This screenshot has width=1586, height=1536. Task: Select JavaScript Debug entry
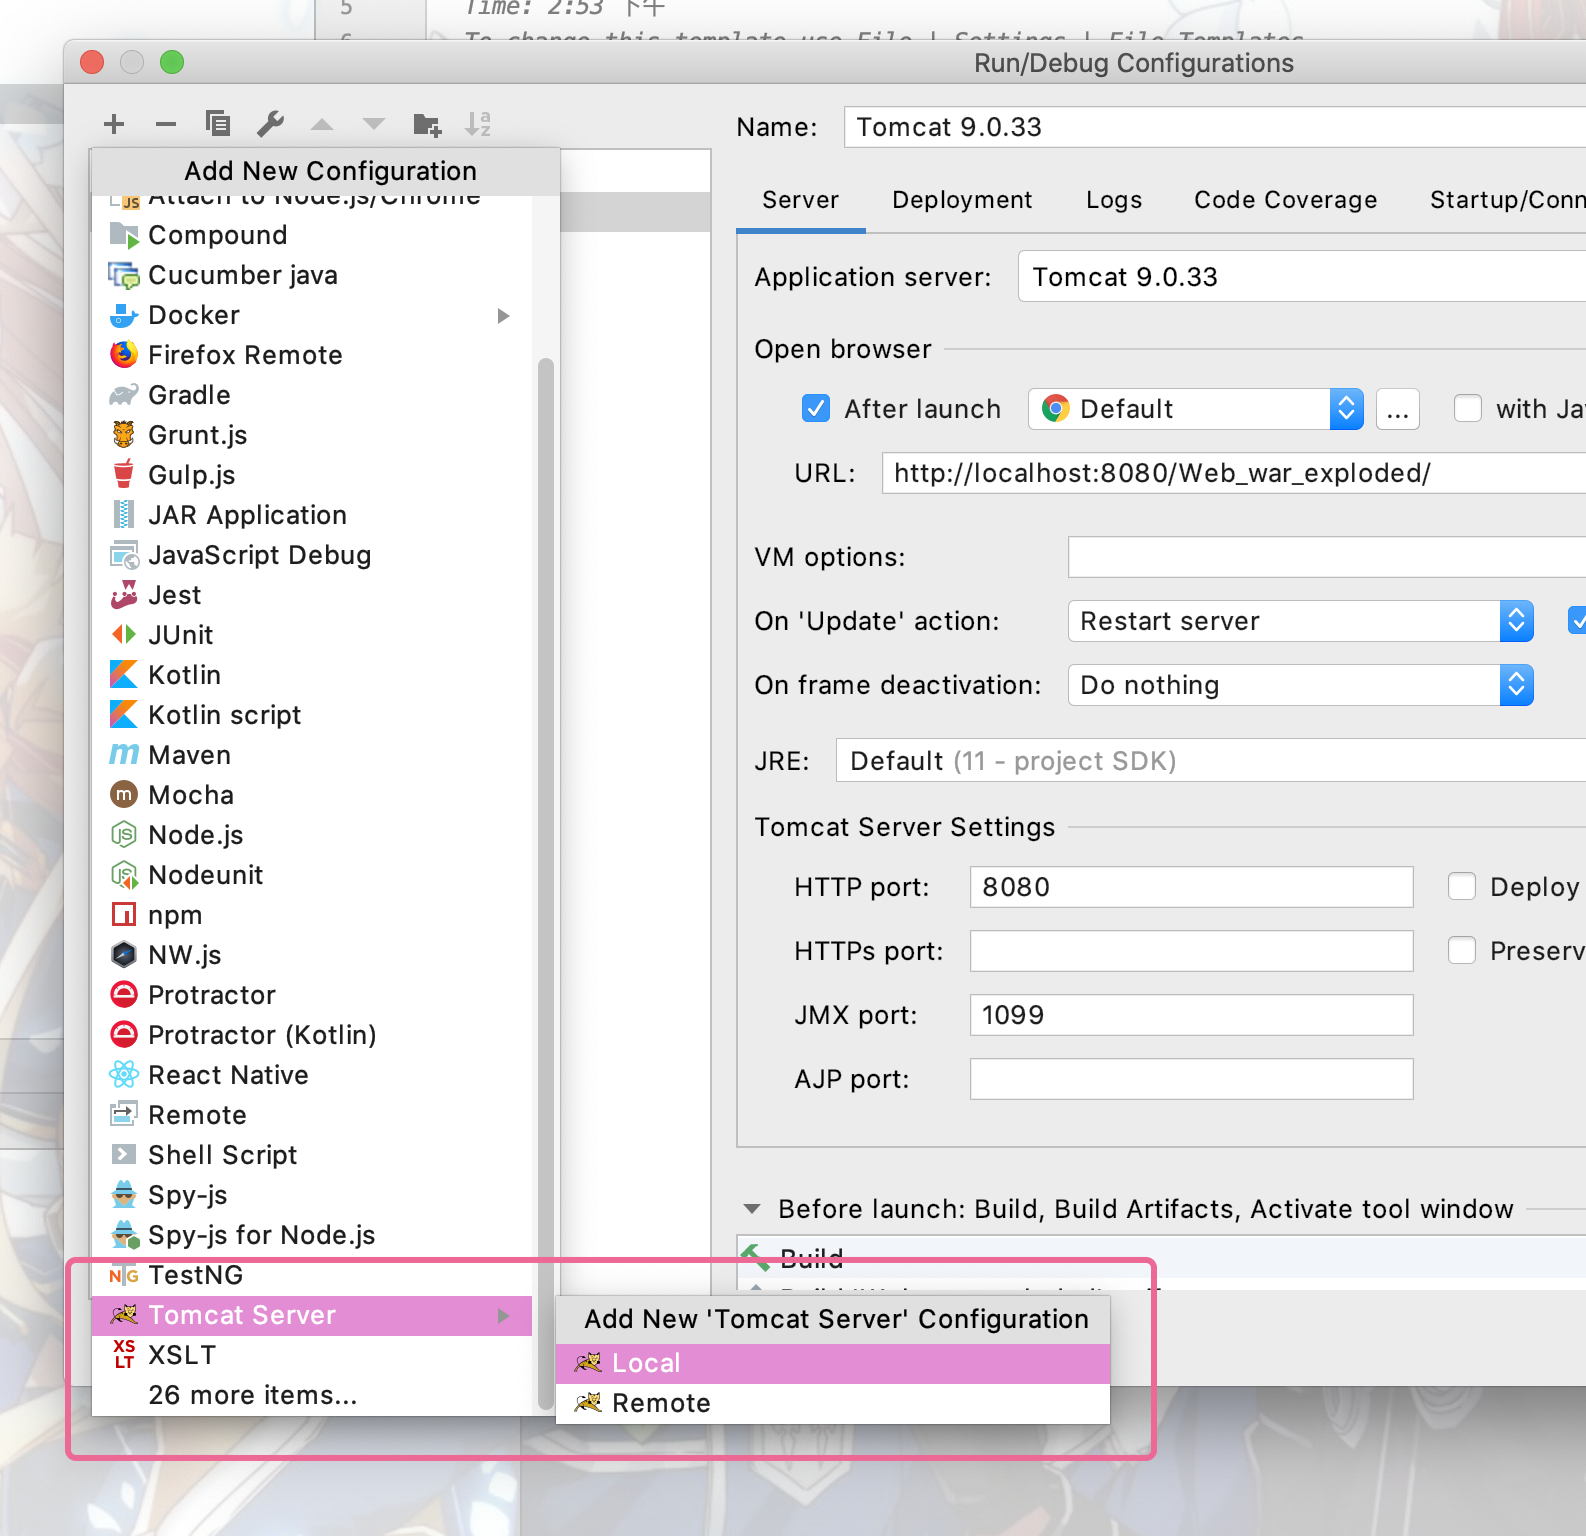click(x=311, y=555)
